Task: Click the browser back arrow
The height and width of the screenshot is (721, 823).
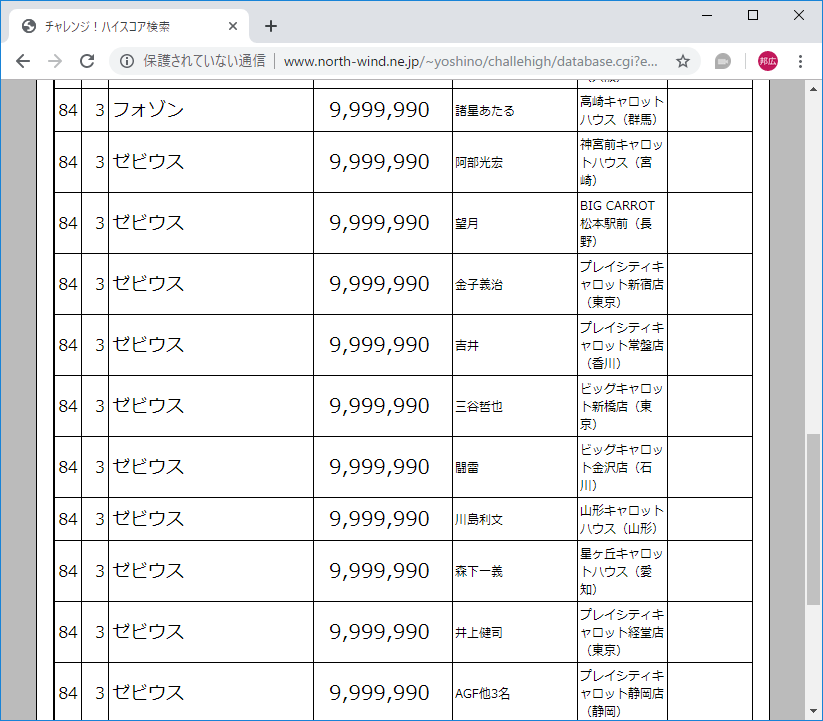Action: 23,61
